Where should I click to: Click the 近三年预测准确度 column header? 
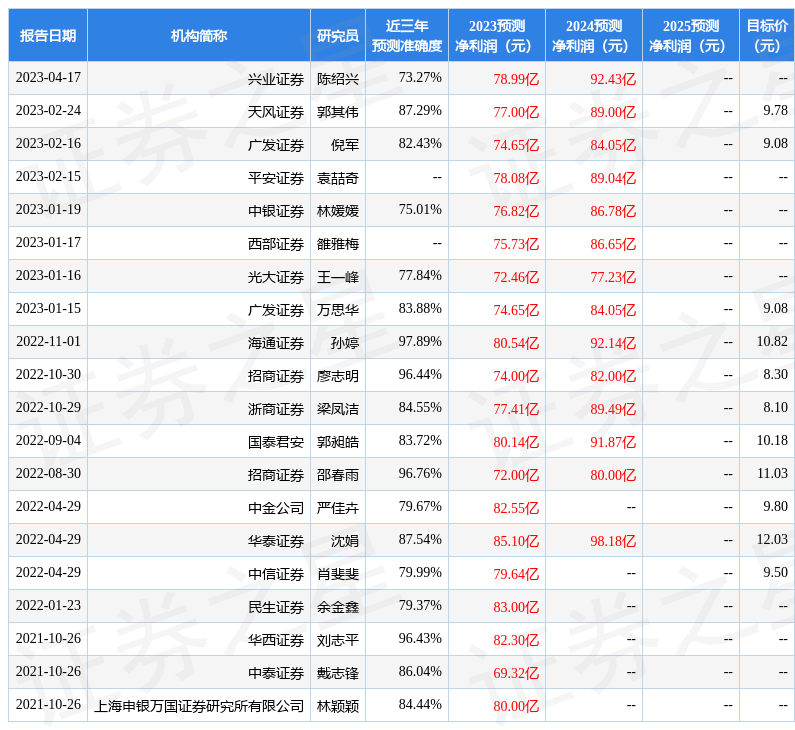click(407, 35)
